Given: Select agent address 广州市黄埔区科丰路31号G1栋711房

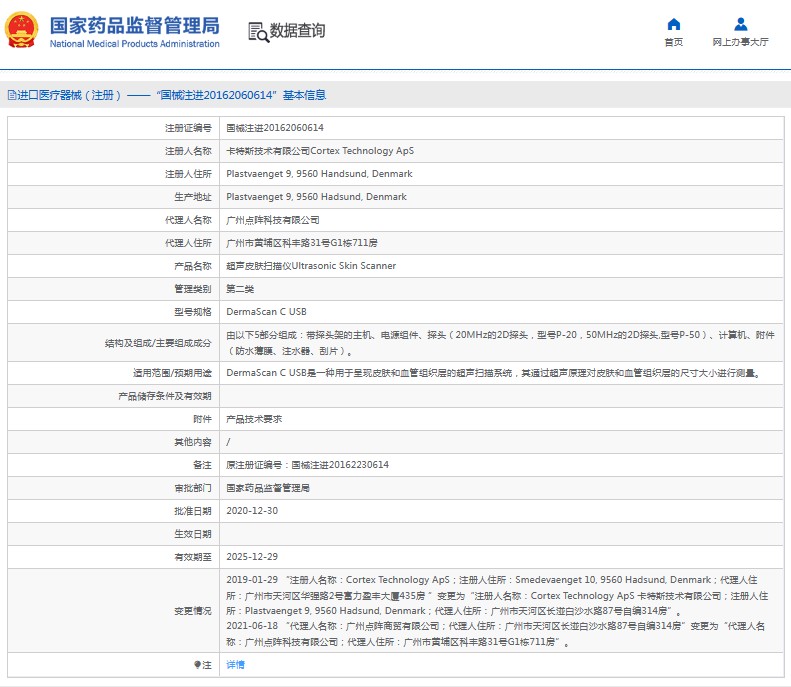Looking at the screenshot, I should (x=302, y=243).
